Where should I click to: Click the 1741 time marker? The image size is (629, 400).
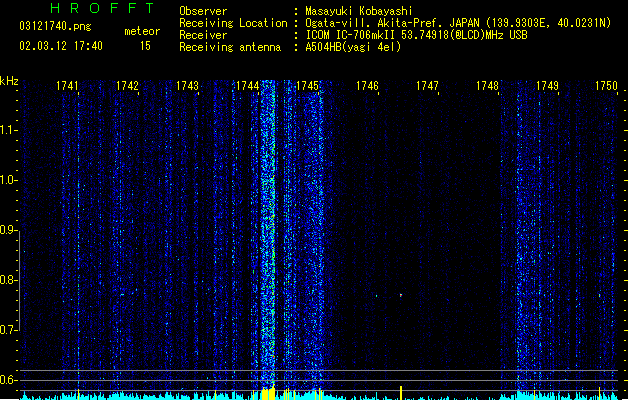pos(67,86)
